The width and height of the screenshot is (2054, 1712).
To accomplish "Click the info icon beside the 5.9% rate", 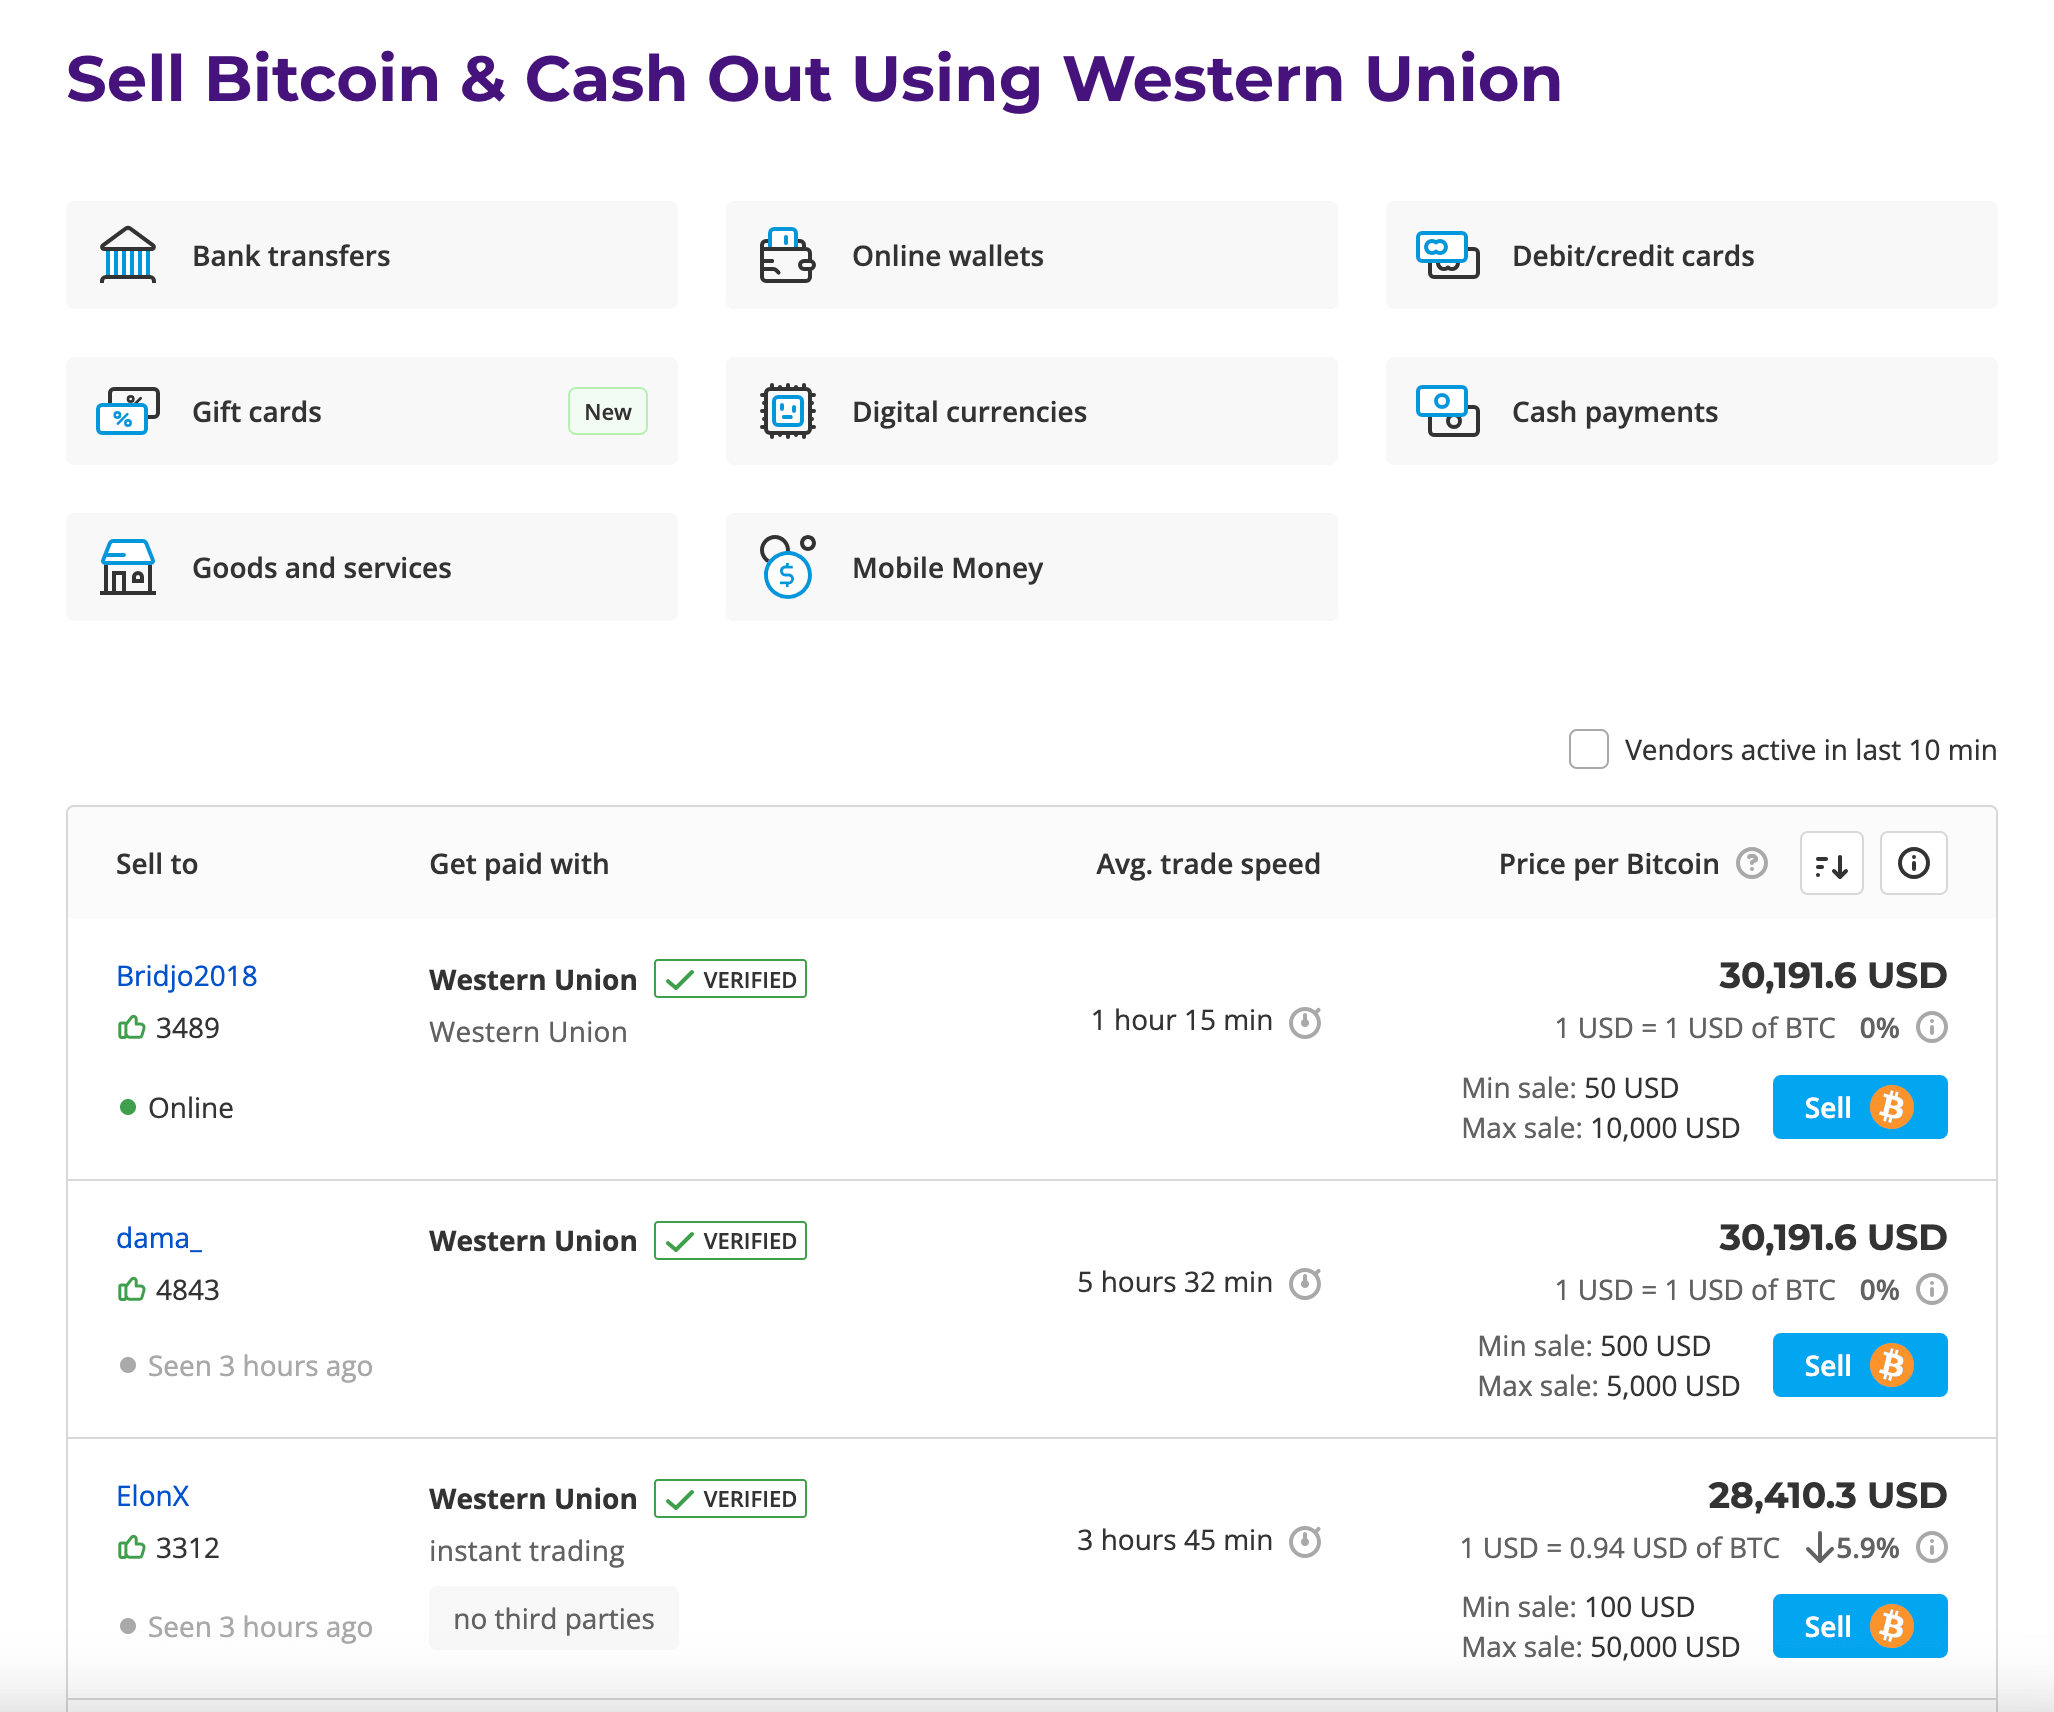I will point(1931,1547).
